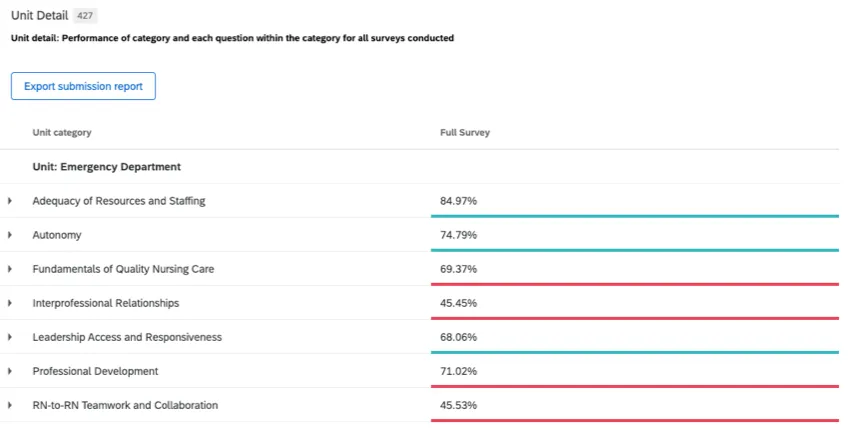This screenshot has width=850, height=433.
Task: Click the Export submission report button
Action: 83,87
